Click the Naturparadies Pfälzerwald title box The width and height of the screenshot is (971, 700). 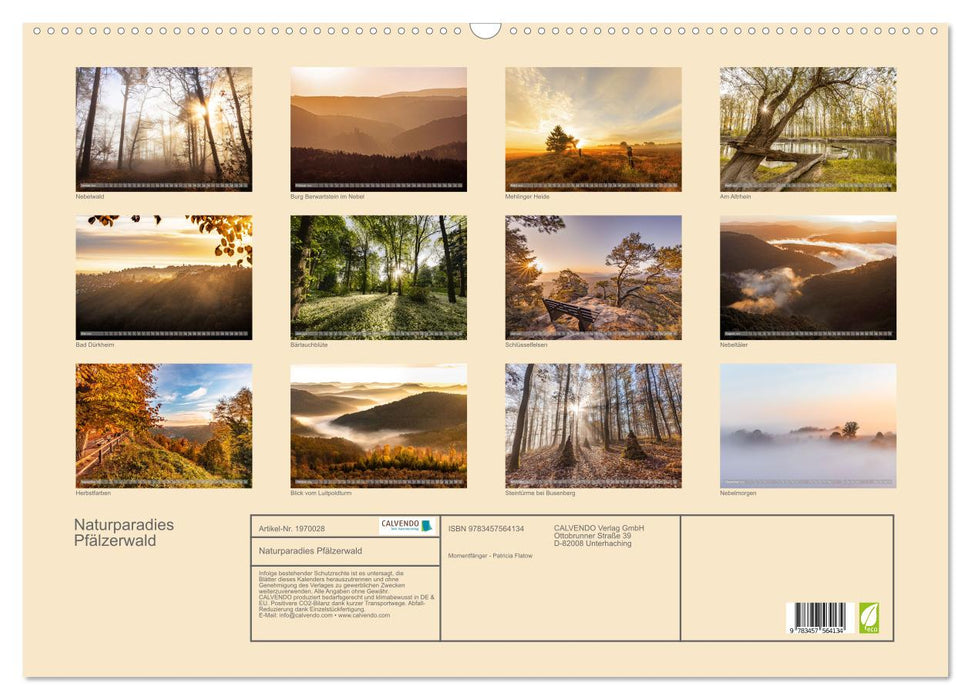pyautogui.click(x=313, y=550)
